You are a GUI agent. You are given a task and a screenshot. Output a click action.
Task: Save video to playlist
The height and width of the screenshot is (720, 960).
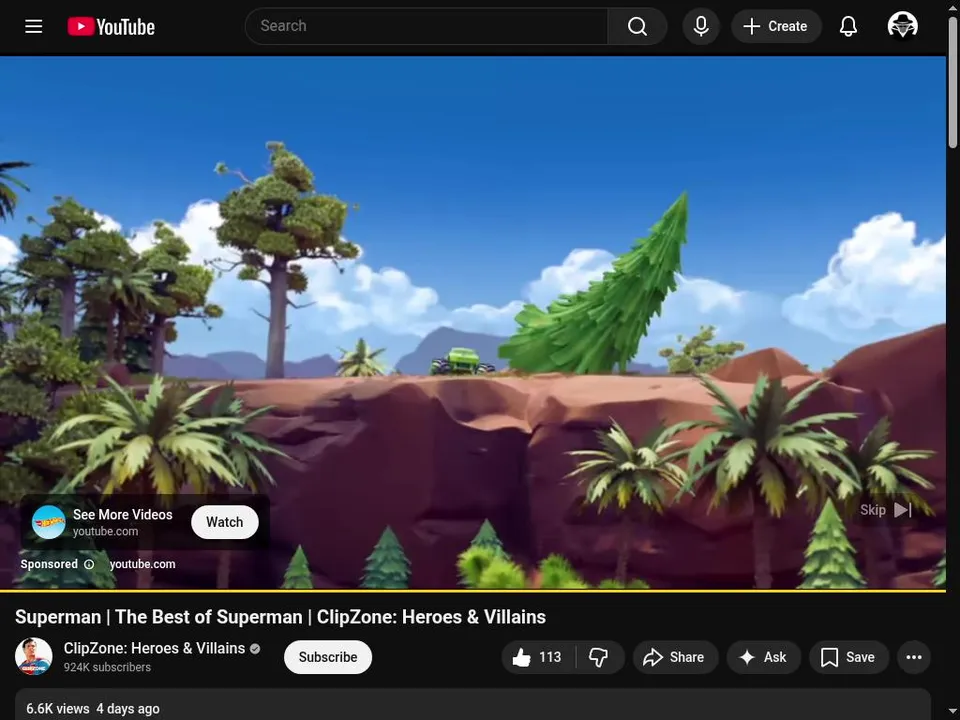click(x=849, y=657)
